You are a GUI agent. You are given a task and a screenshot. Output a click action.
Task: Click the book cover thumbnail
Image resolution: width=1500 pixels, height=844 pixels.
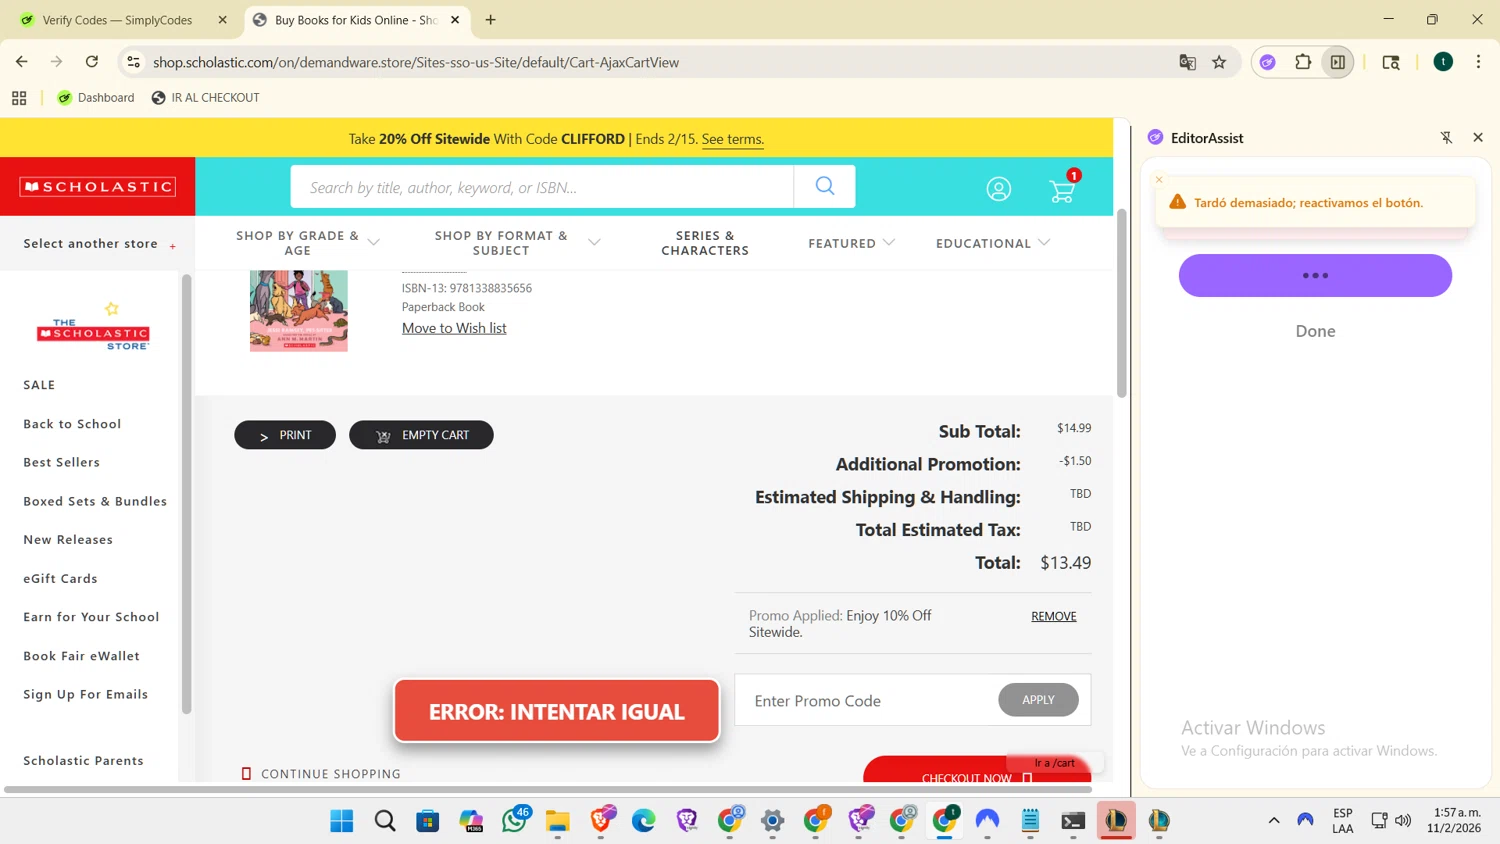[x=299, y=311]
